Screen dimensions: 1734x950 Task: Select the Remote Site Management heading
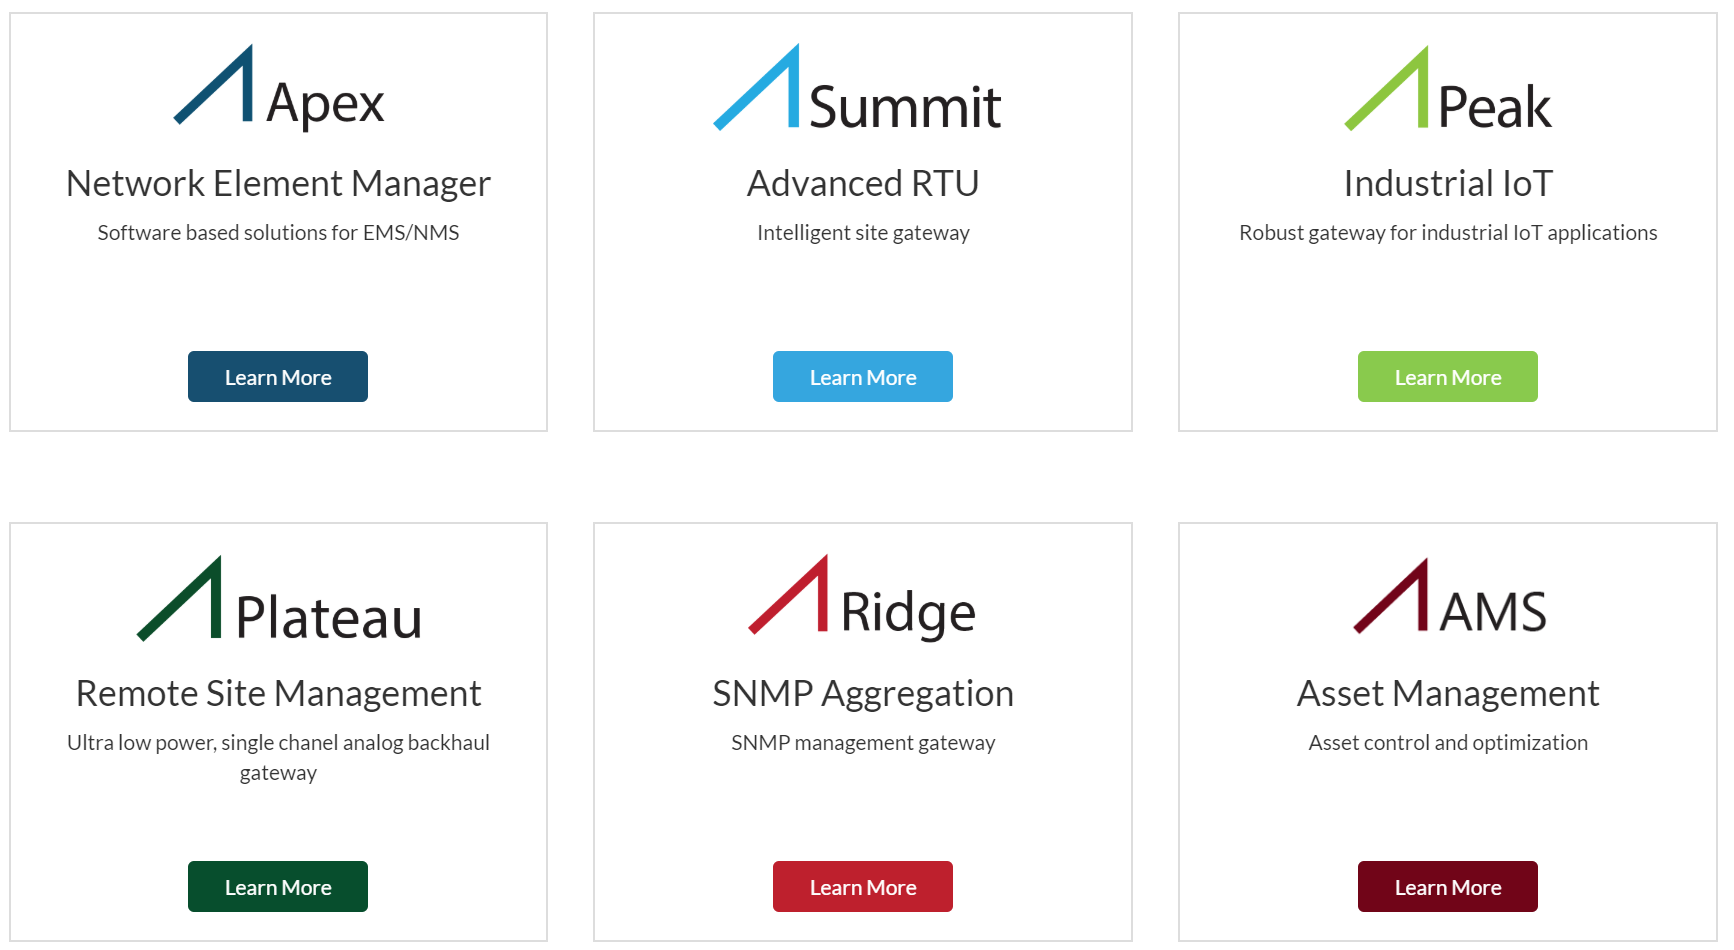click(x=278, y=694)
